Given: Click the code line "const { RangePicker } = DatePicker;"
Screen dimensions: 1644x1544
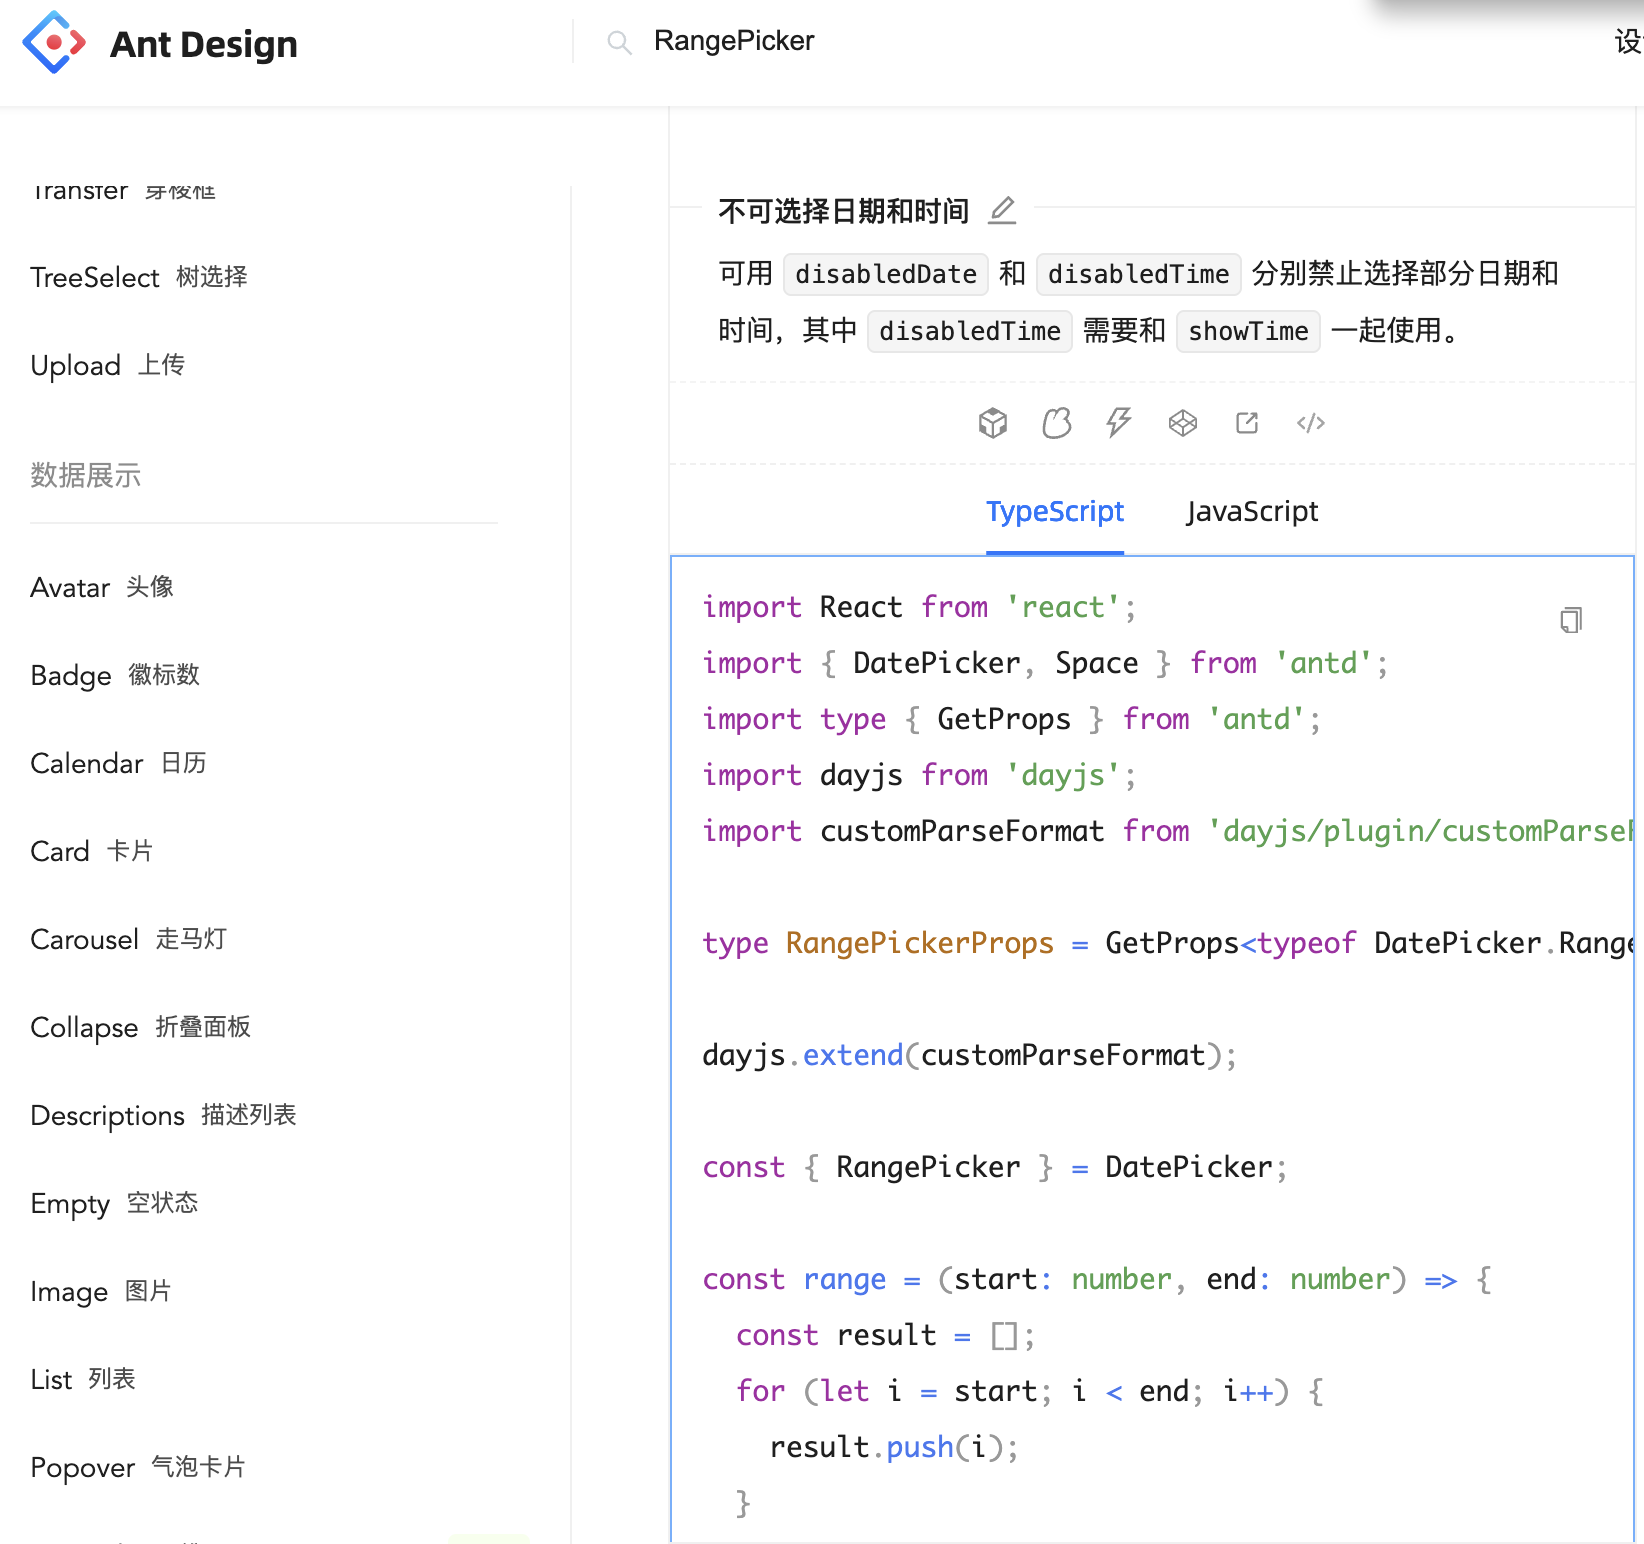Looking at the screenshot, I should click(995, 1167).
